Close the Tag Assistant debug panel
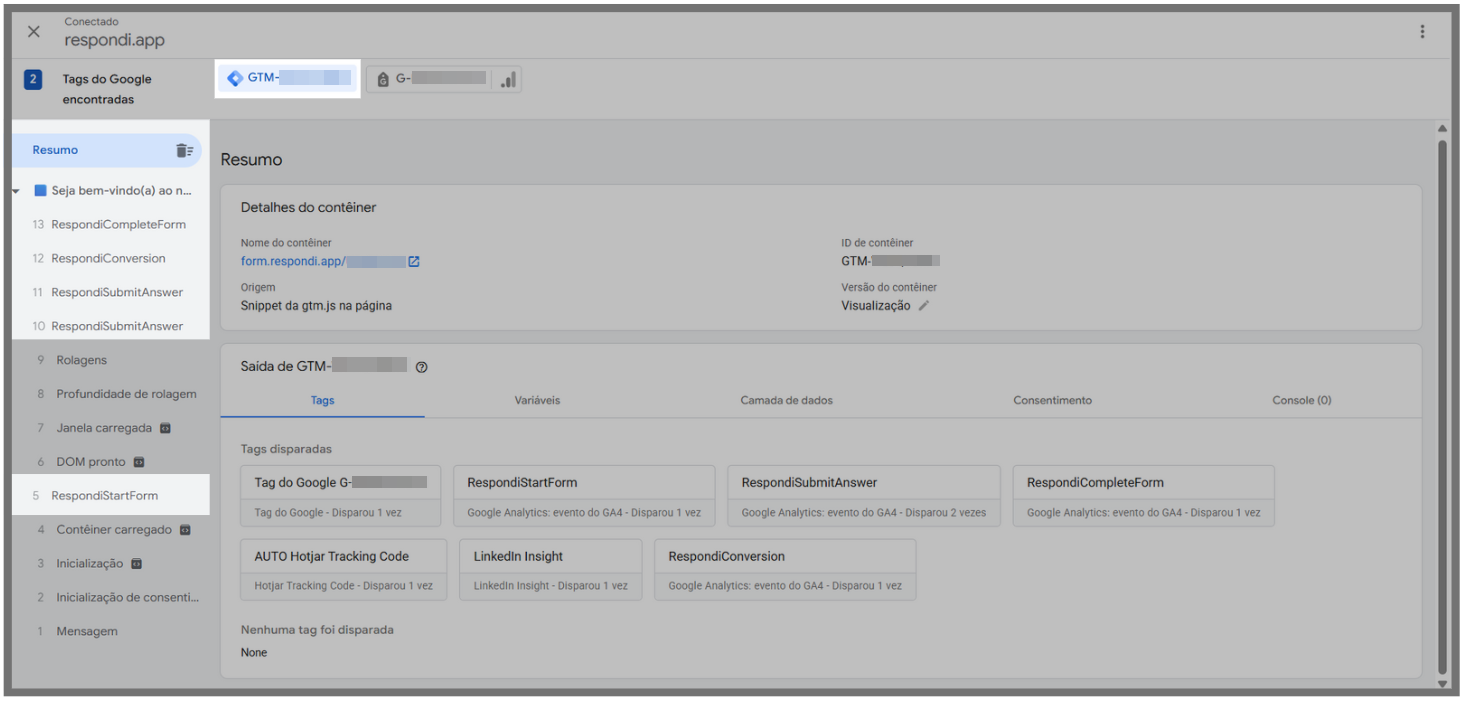Image resolution: width=1464 pixels, height=702 pixels. click(x=34, y=32)
